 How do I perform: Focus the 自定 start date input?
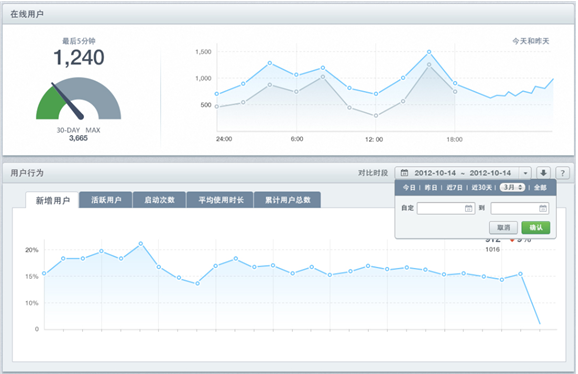(446, 208)
